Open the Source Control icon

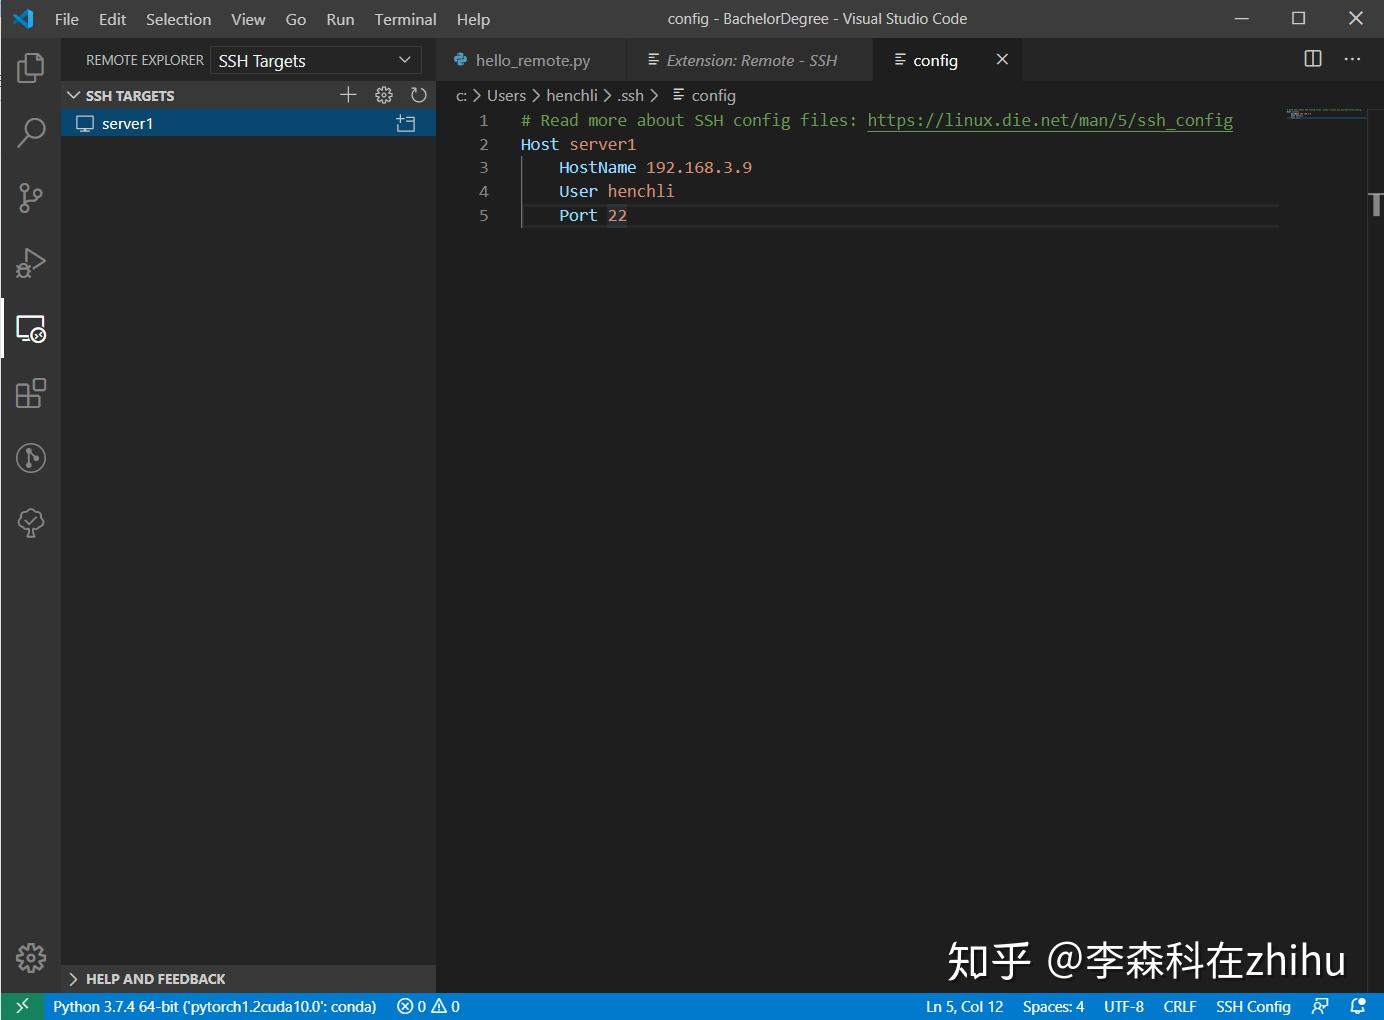pos(30,198)
